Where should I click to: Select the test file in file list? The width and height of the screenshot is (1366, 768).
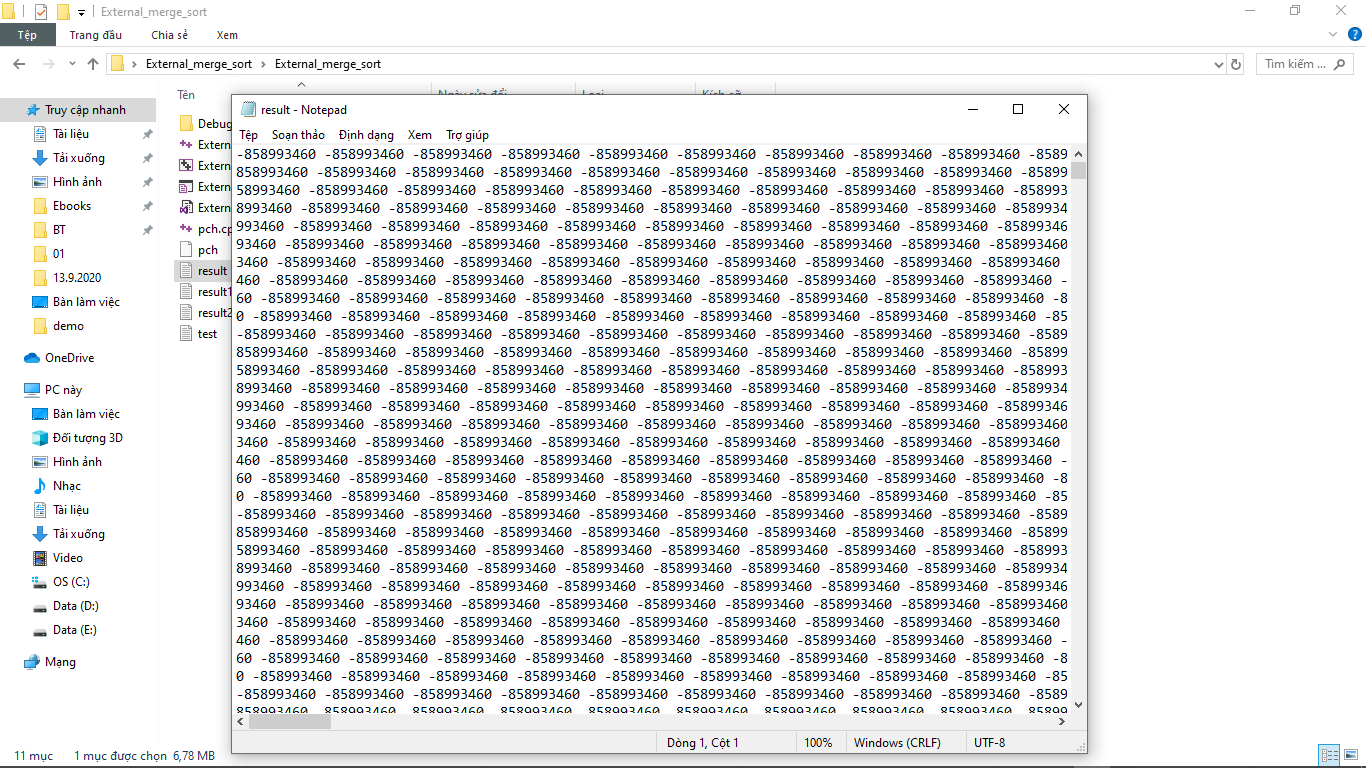point(207,334)
